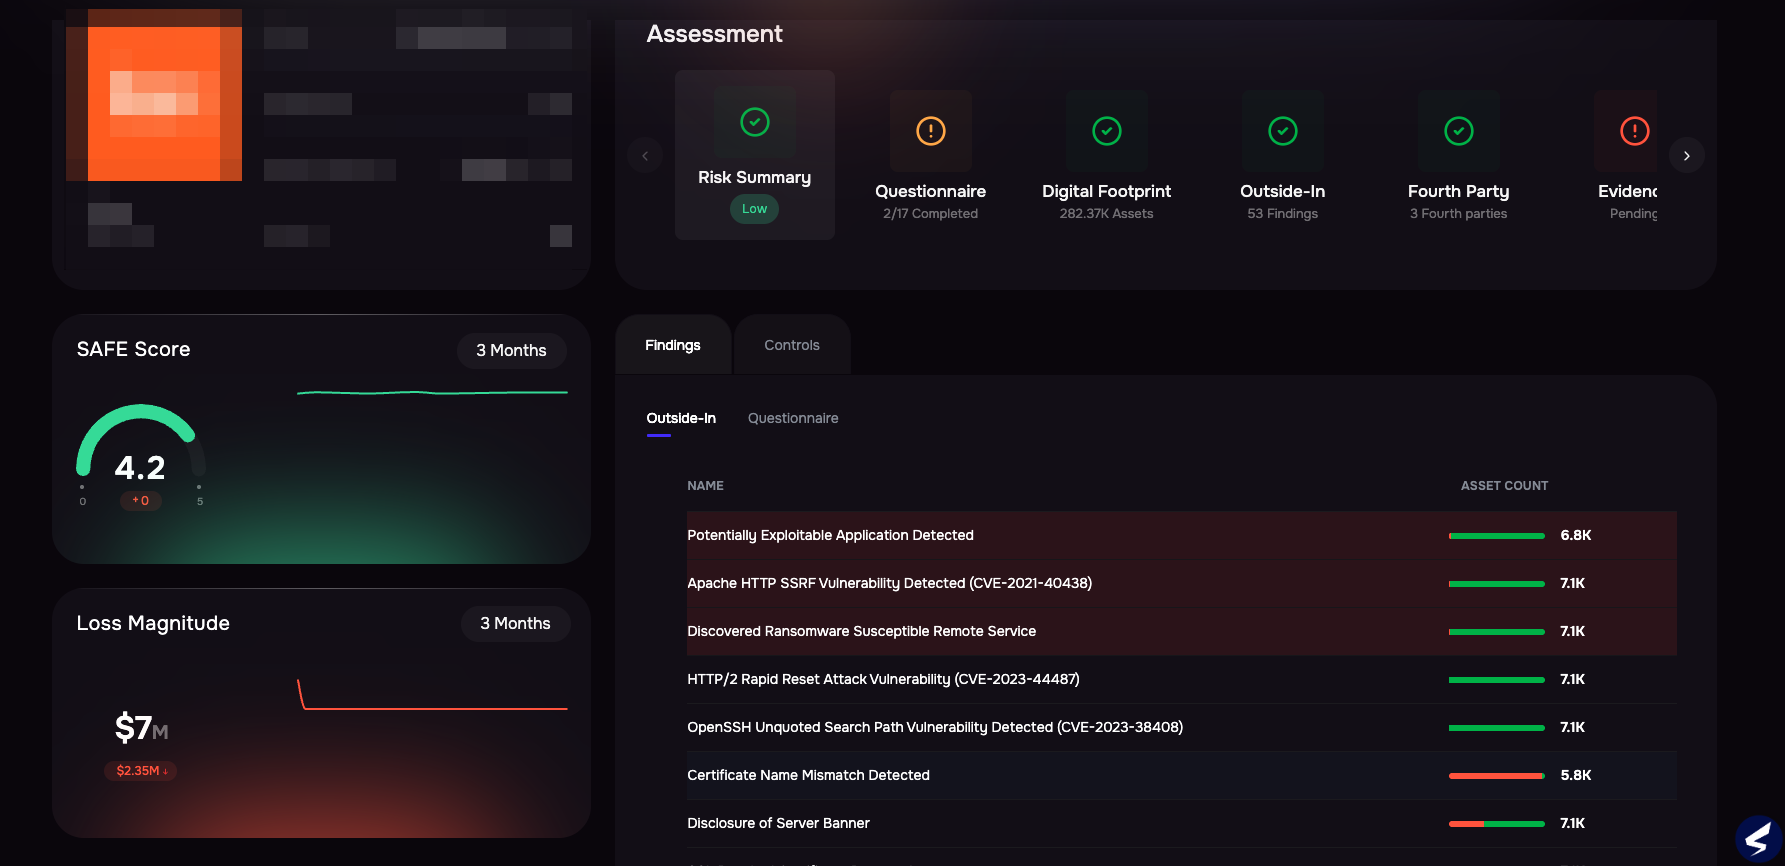Click the Low risk badge
This screenshot has height=866, width=1785.
click(x=755, y=209)
